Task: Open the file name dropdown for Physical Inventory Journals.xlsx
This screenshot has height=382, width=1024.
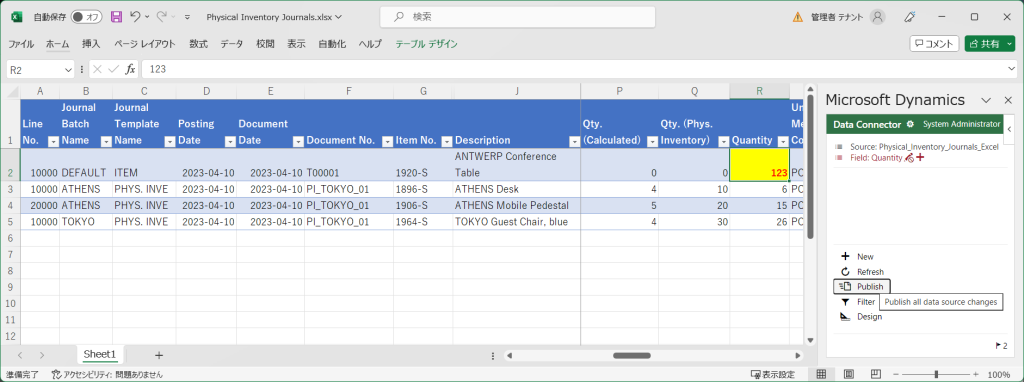Action: coord(338,17)
